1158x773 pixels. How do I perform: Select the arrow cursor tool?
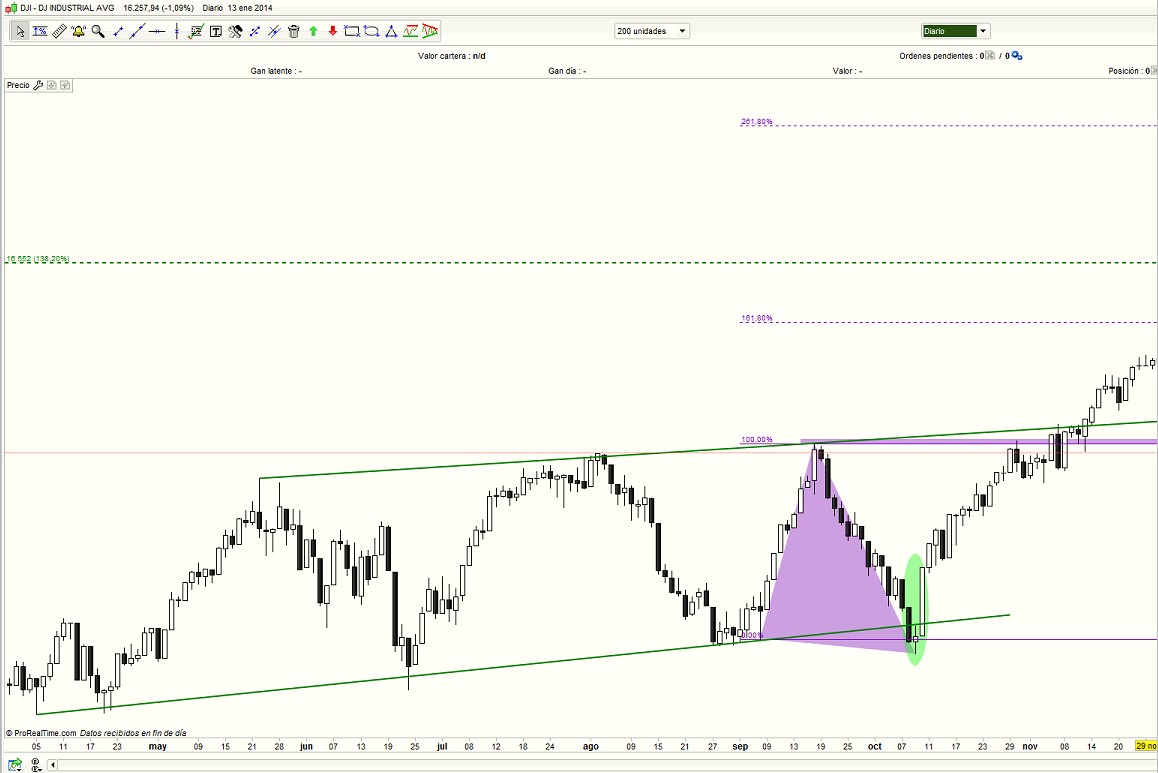[x=20, y=31]
